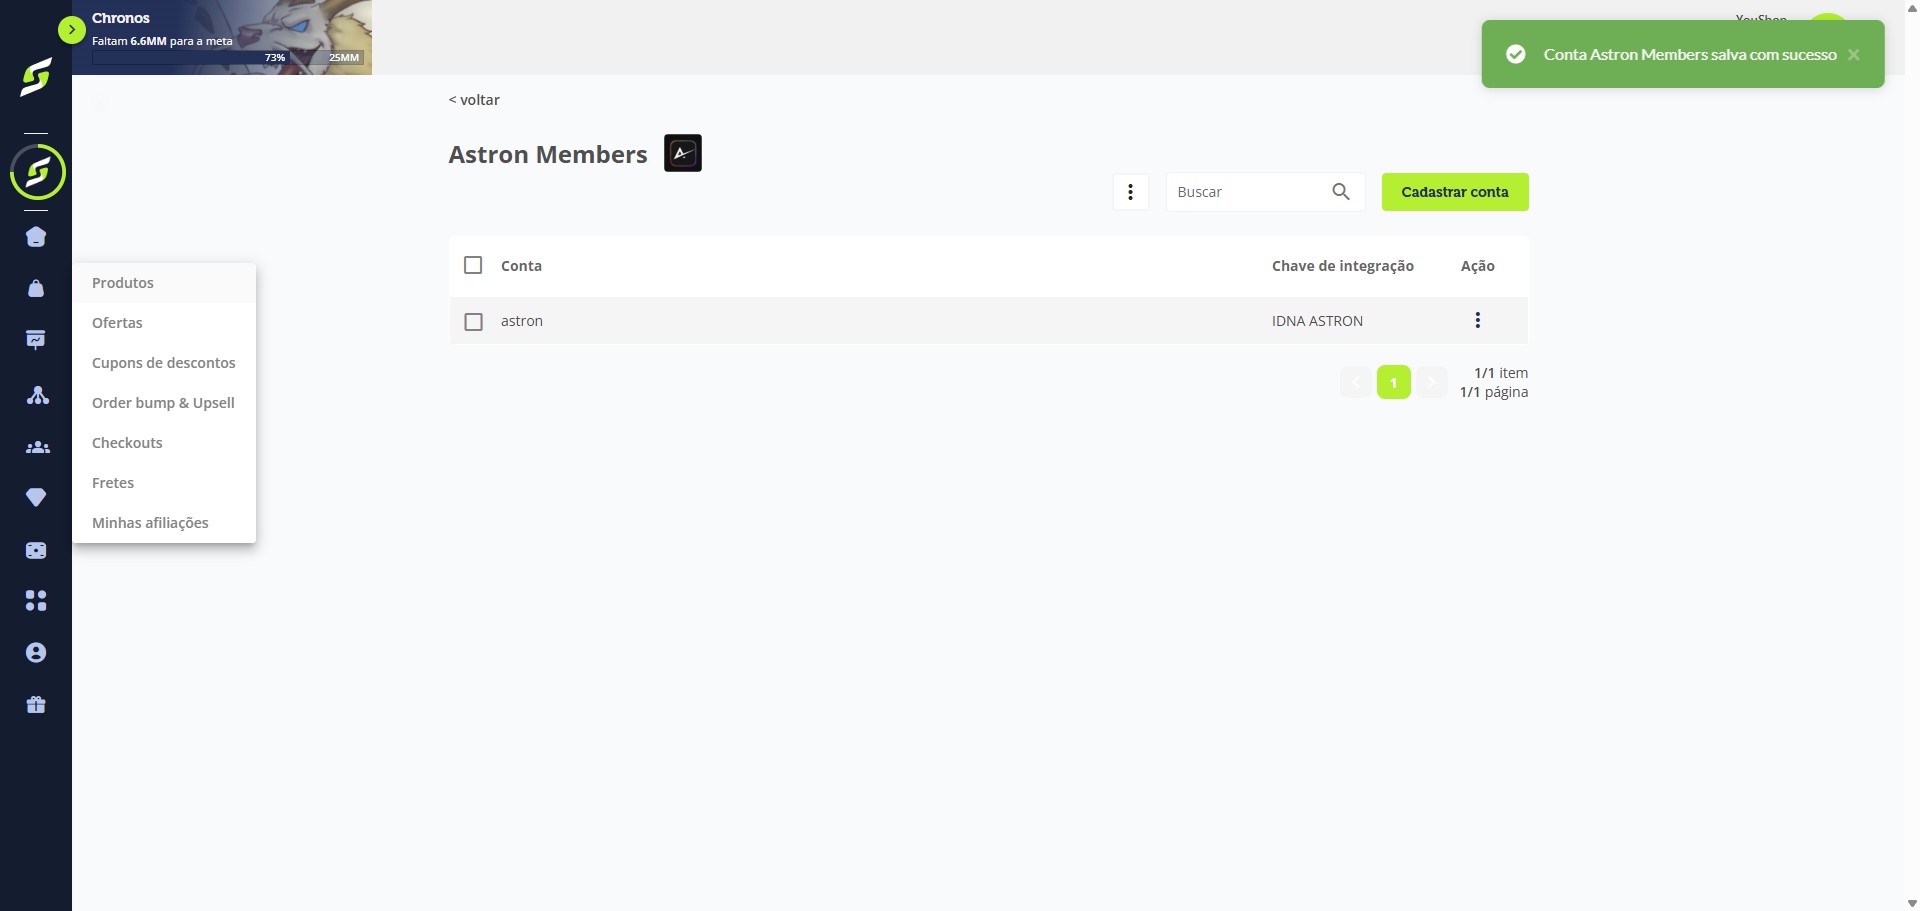Click the Astron Members logo icon
This screenshot has width=1920, height=911.
683,153
